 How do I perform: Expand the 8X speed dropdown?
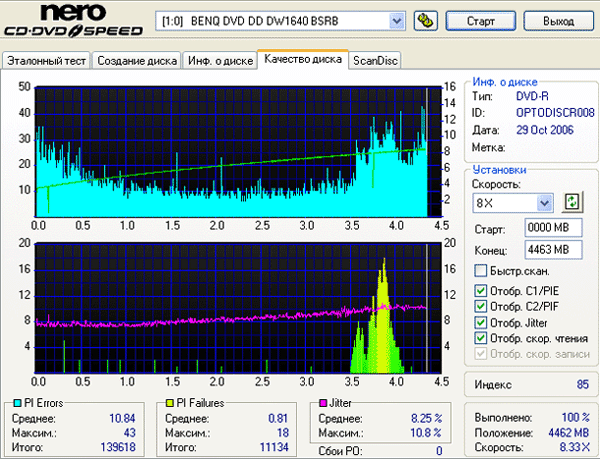544,203
